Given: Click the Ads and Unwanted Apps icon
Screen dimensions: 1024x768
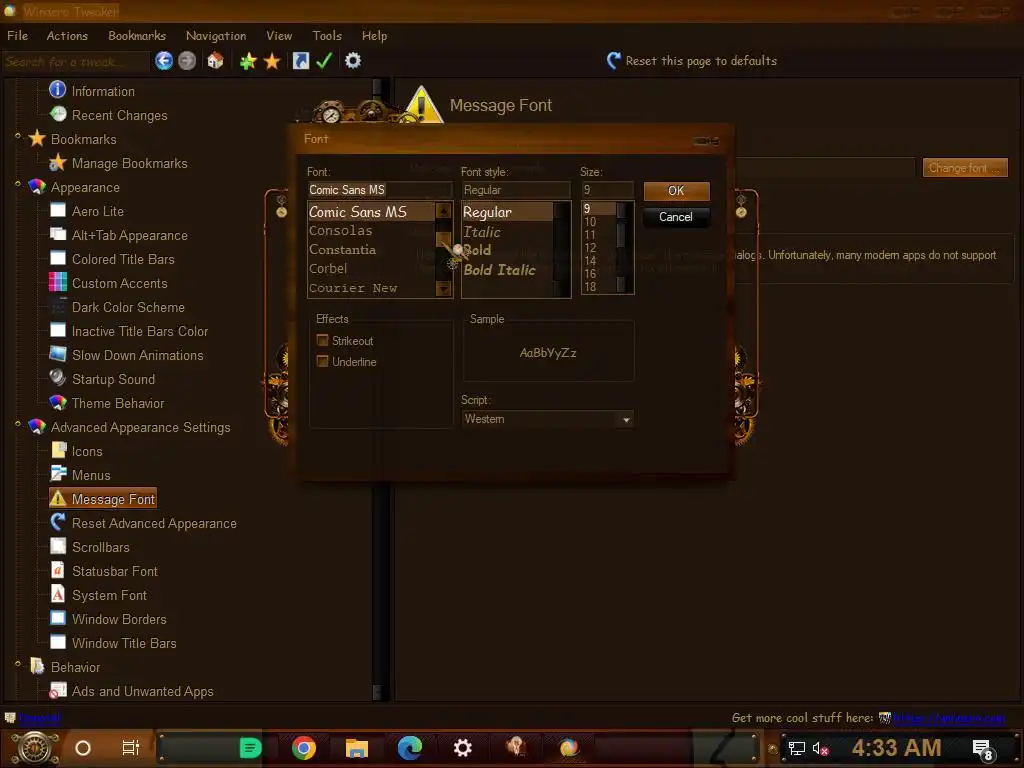Looking at the screenshot, I should [x=57, y=690].
